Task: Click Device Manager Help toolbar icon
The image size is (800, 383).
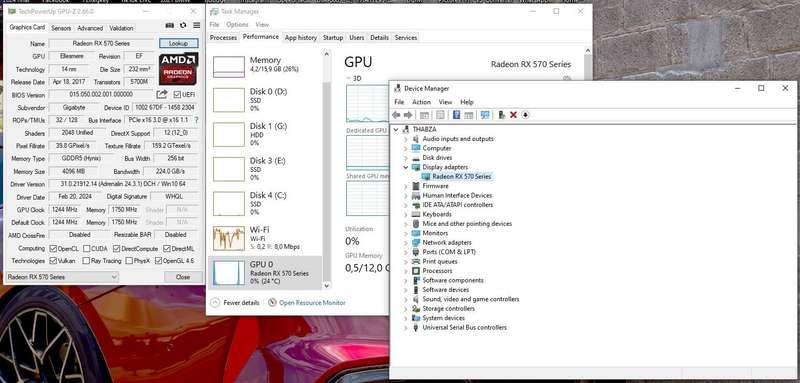Action: pos(457,115)
